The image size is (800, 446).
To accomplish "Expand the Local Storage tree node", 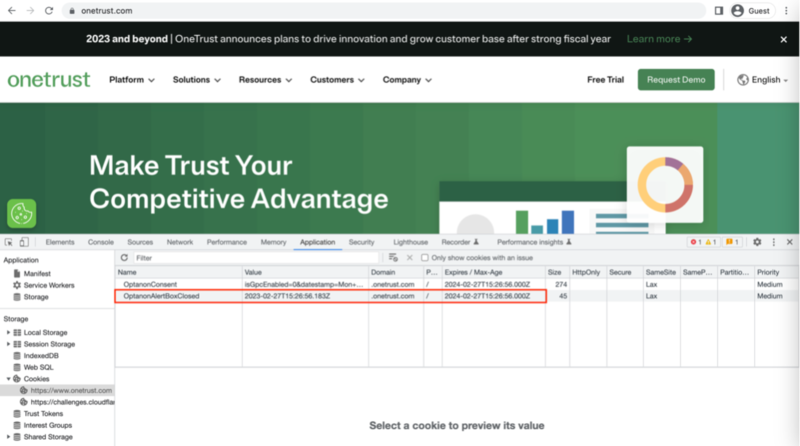I will pos(8,332).
